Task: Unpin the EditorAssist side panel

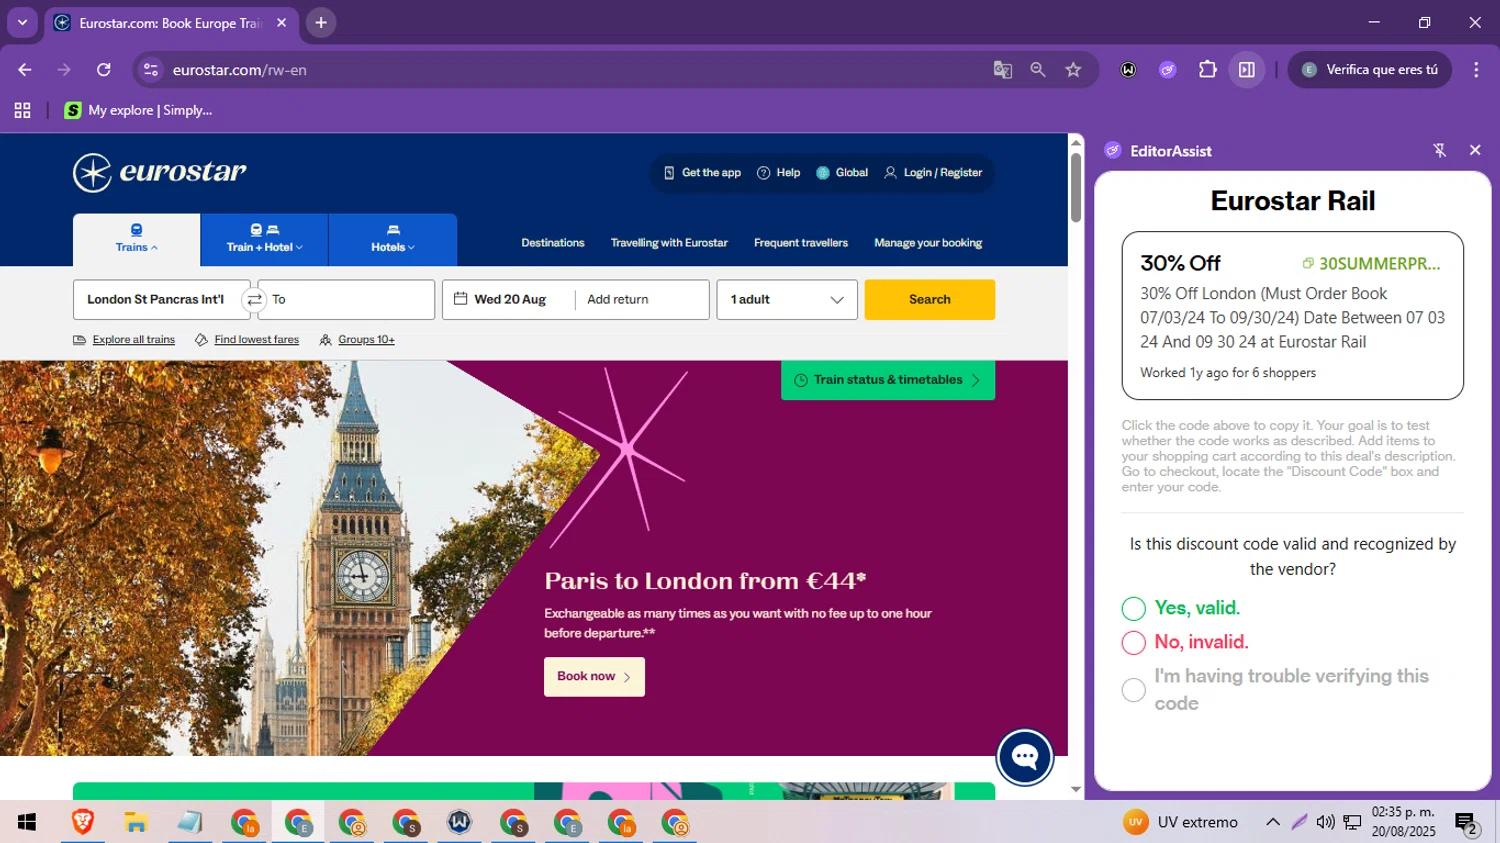Action: (1440, 150)
